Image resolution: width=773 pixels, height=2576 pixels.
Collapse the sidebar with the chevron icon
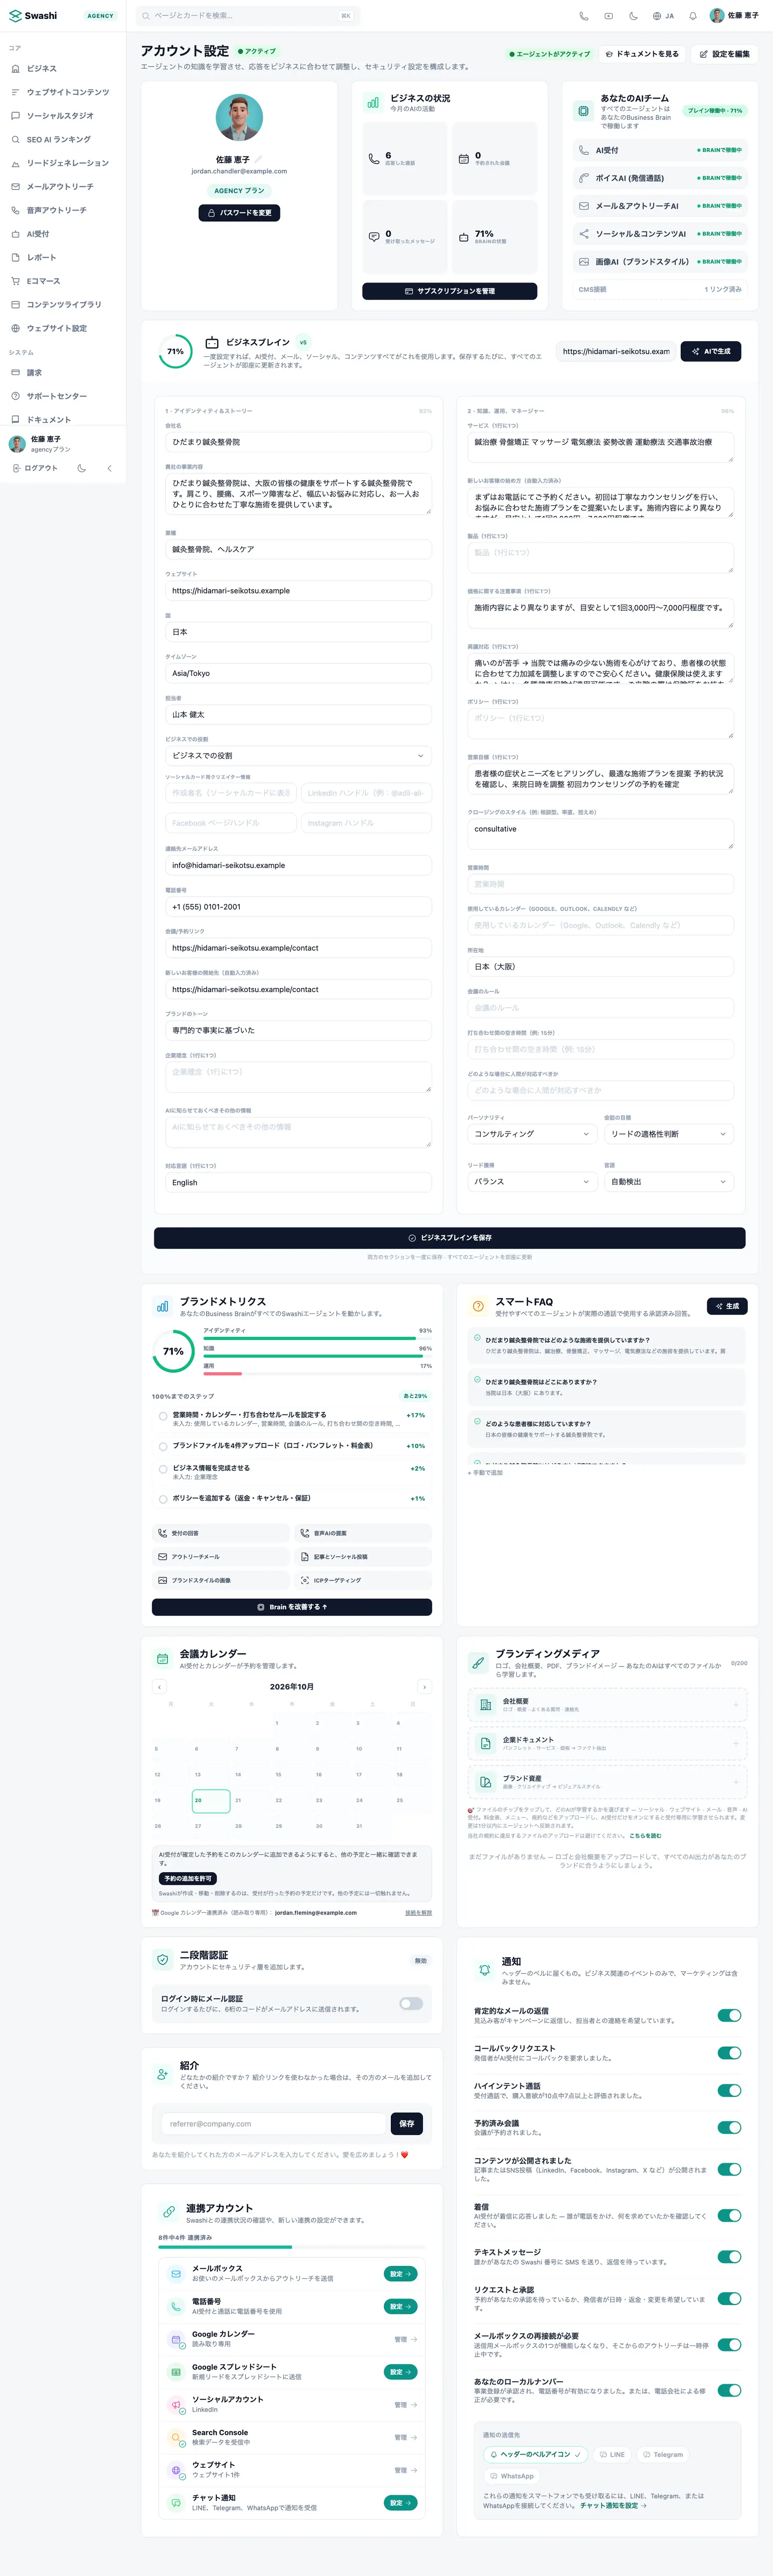point(109,468)
